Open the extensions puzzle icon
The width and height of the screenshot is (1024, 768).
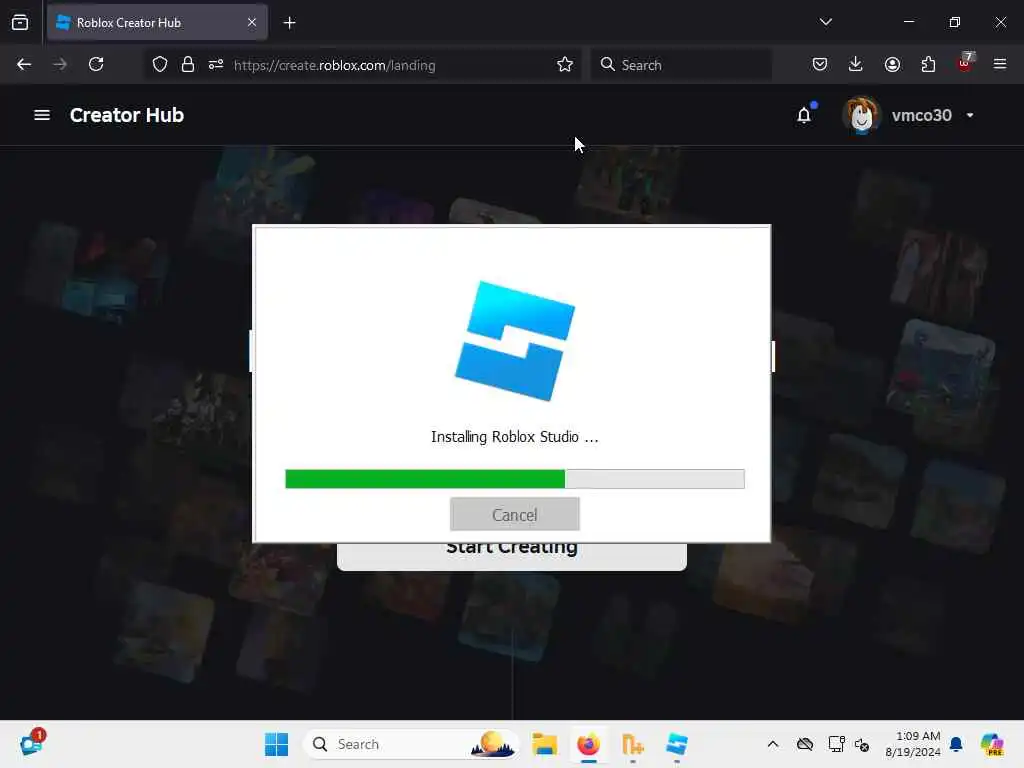tap(928, 65)
